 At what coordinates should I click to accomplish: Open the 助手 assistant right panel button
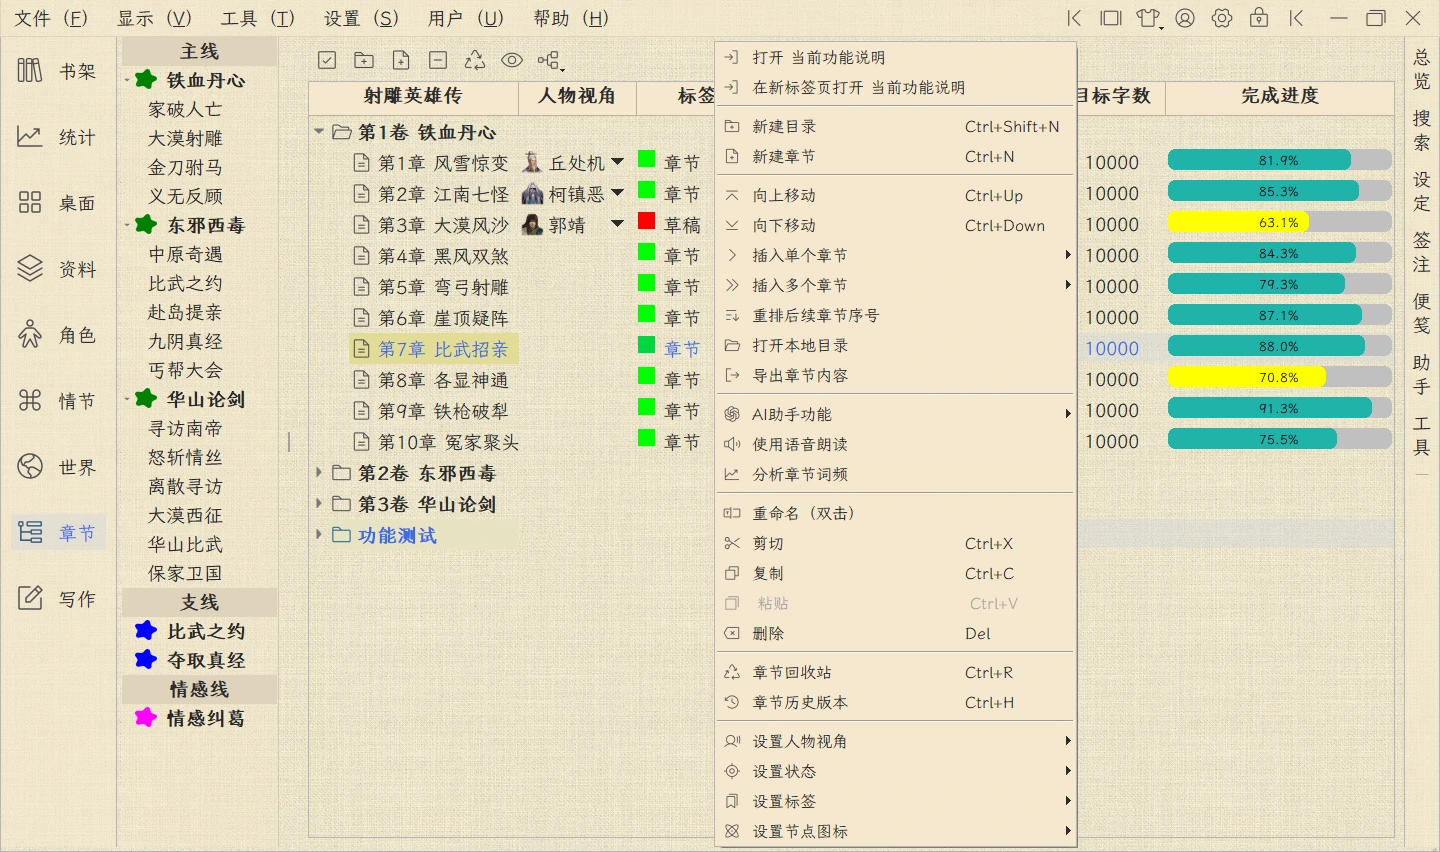1421,374
